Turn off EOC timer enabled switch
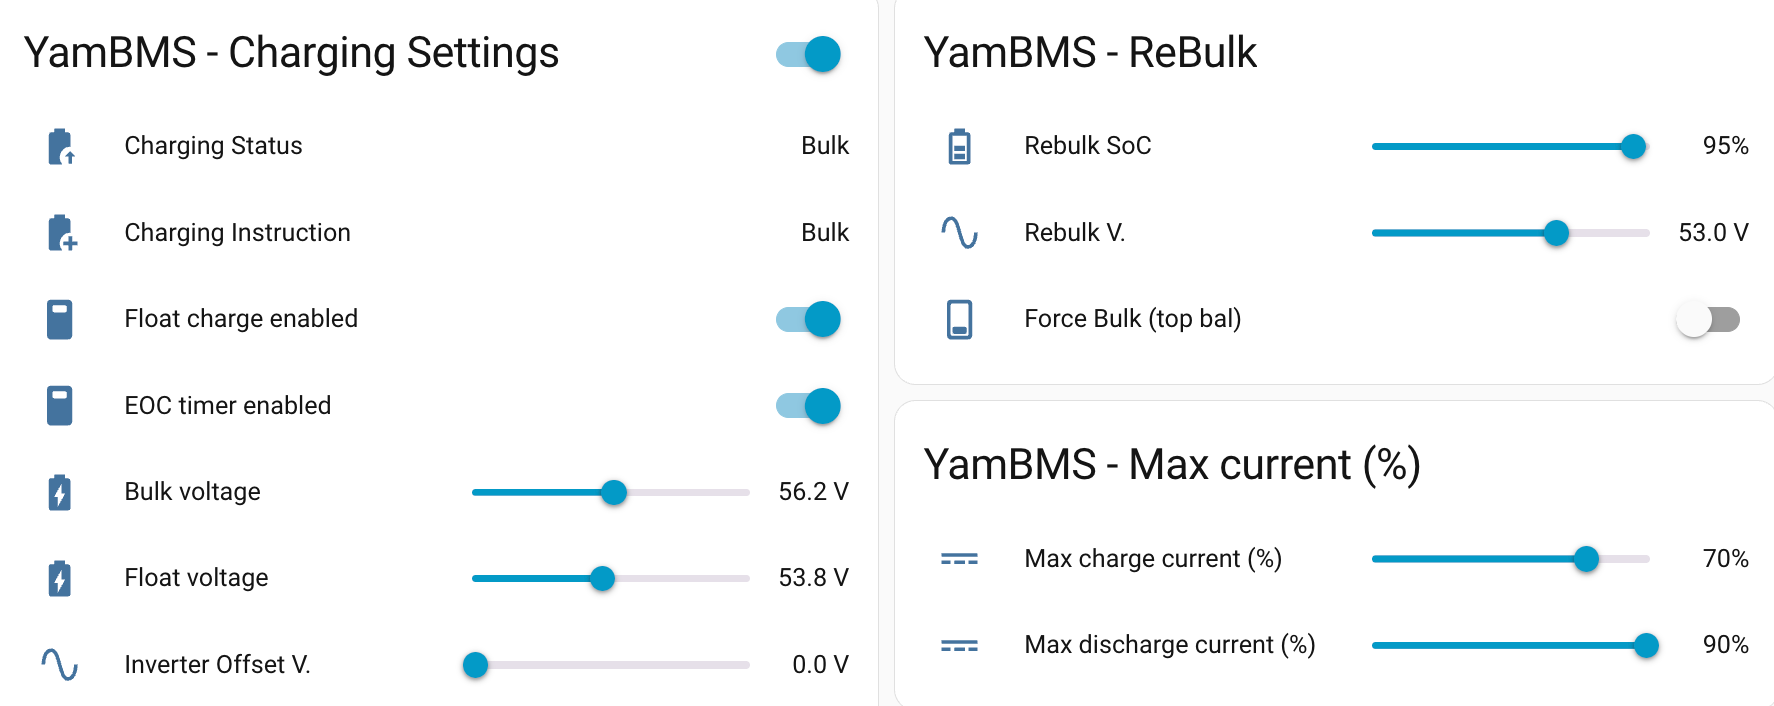1774x706 pixels. [x=809, y=406]
